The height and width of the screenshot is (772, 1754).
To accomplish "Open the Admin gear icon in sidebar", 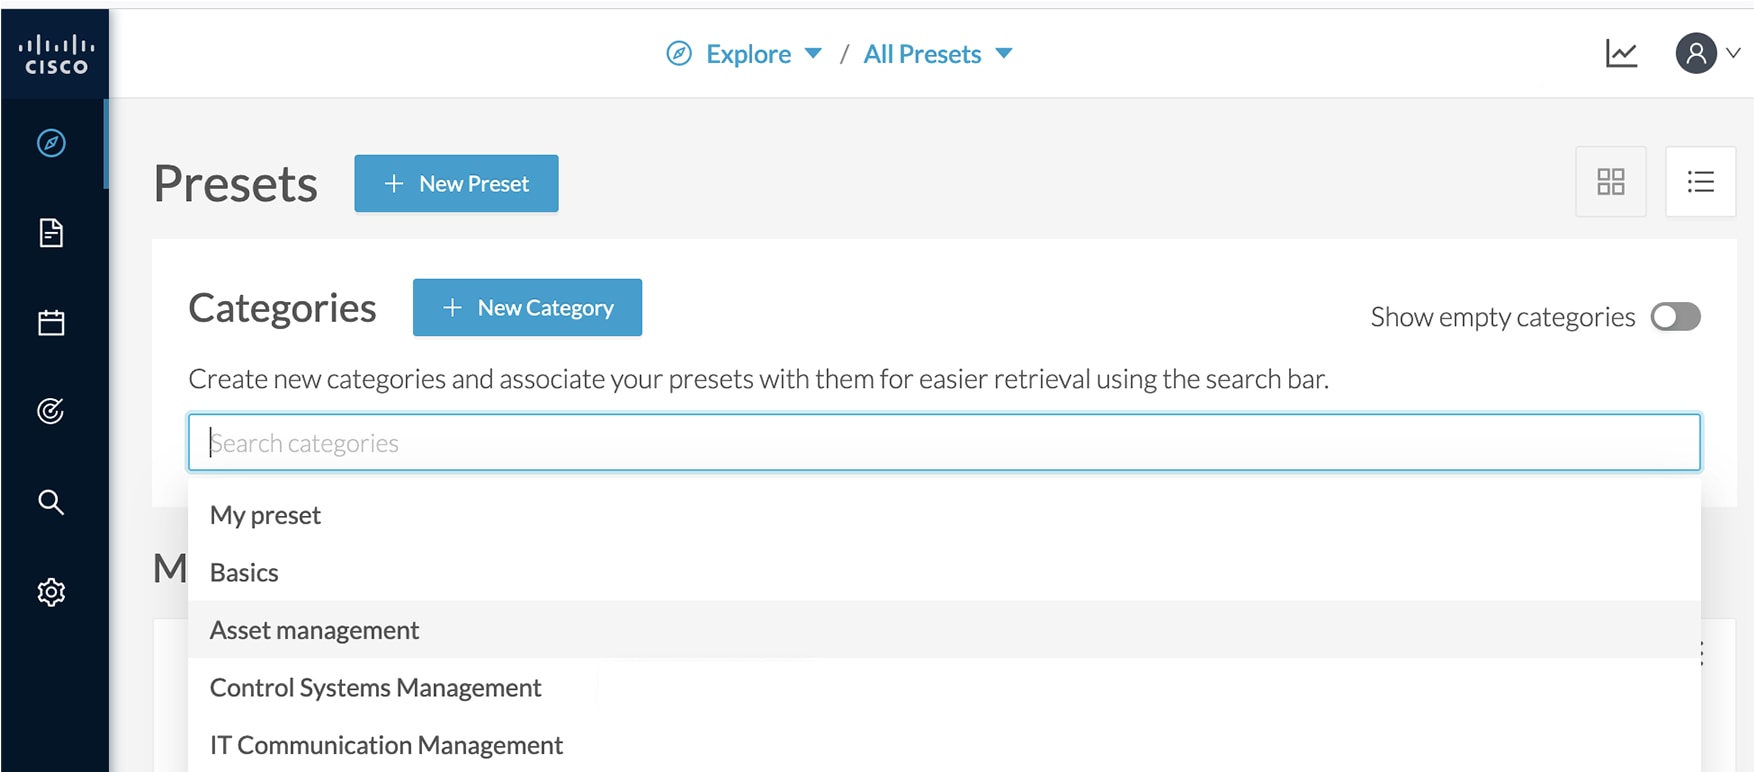I will point(51,592).
